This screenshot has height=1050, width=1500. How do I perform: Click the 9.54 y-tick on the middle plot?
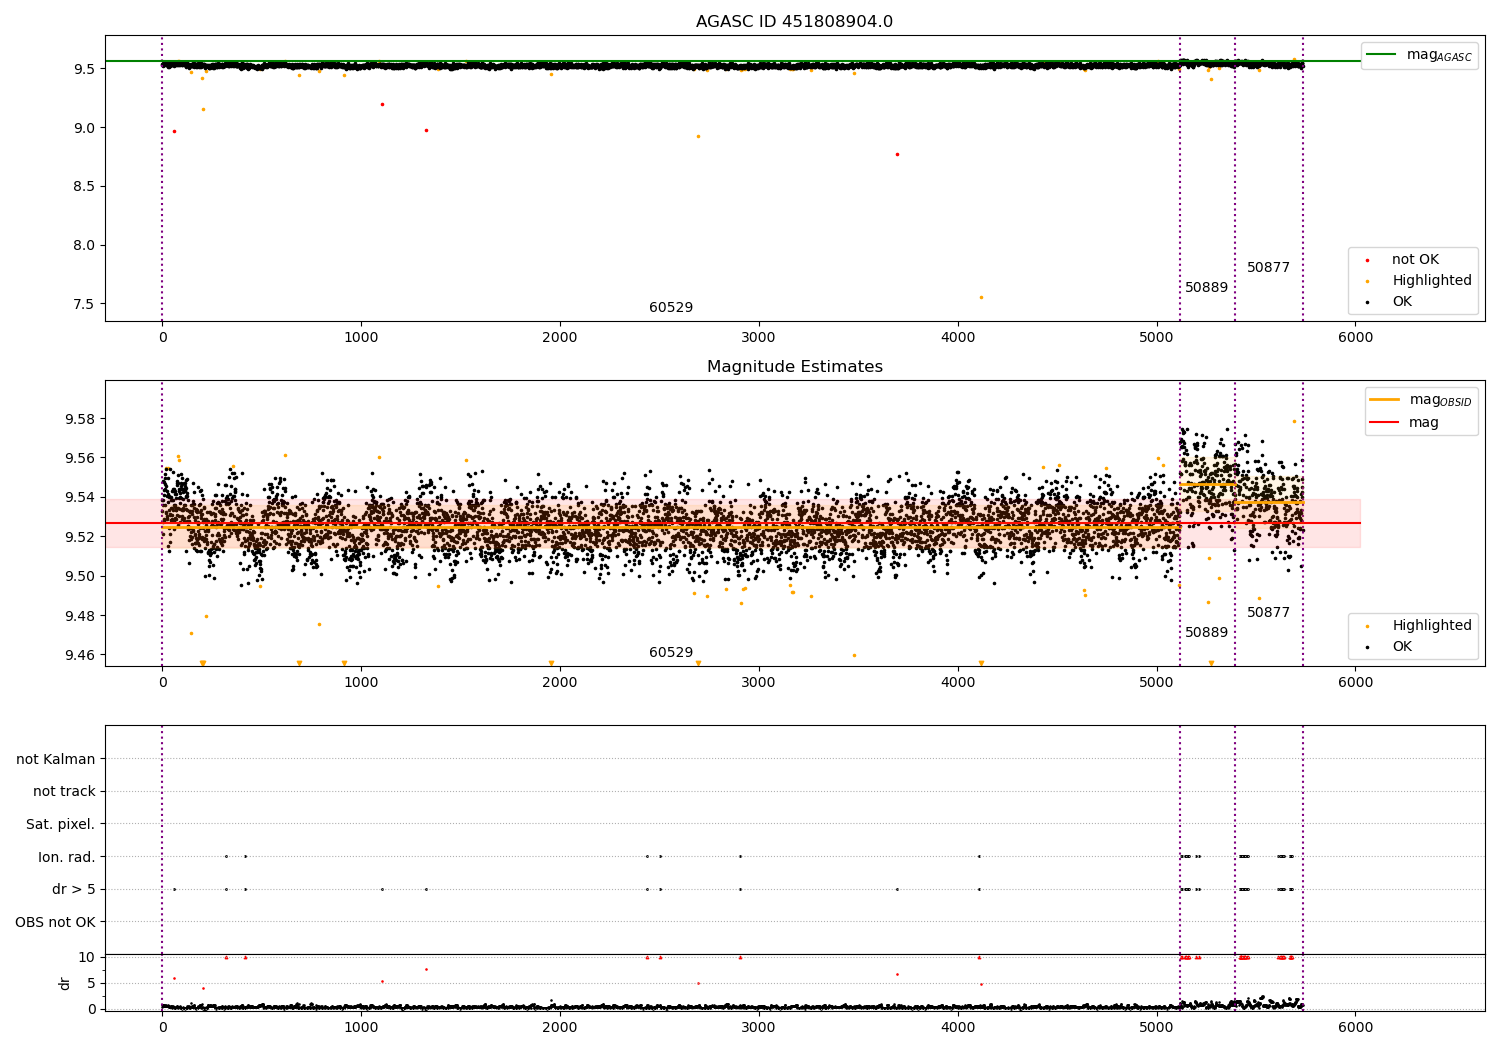pos(81,498)
